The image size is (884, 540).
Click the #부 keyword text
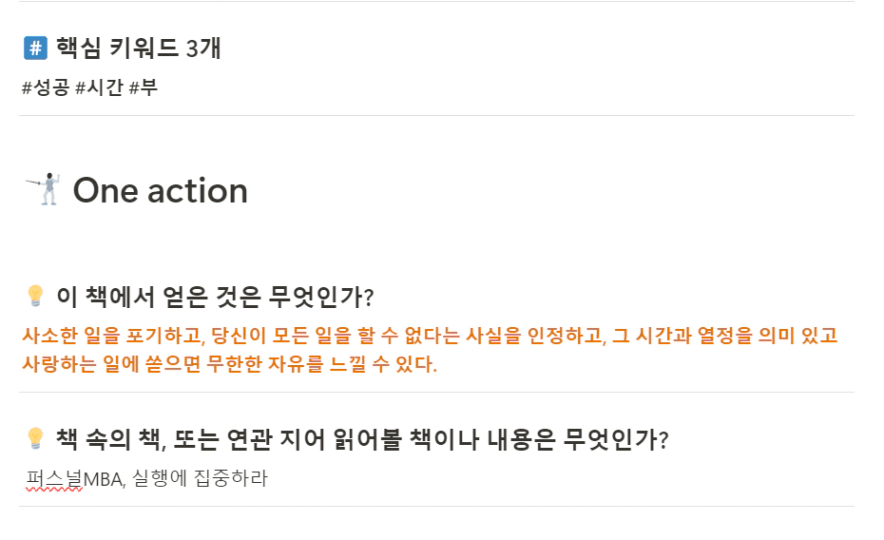point(143,88)
